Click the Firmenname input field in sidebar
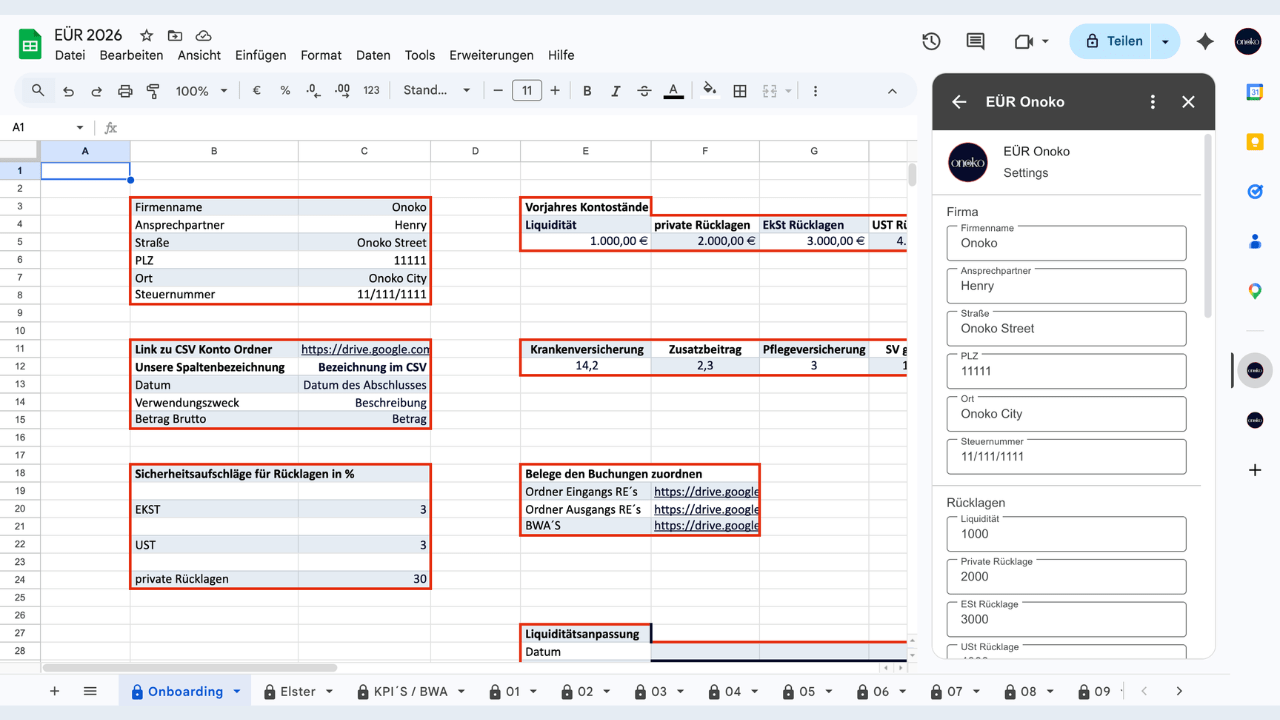This screenshot has height=720, width=1280. [1066, 243]
